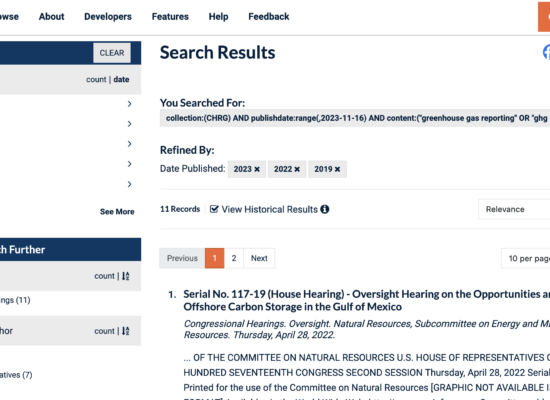Open the Relevance sort dropdown
The height and width of the screenshot is (400, 550).
pyautogui.click(x=514, y=209)
